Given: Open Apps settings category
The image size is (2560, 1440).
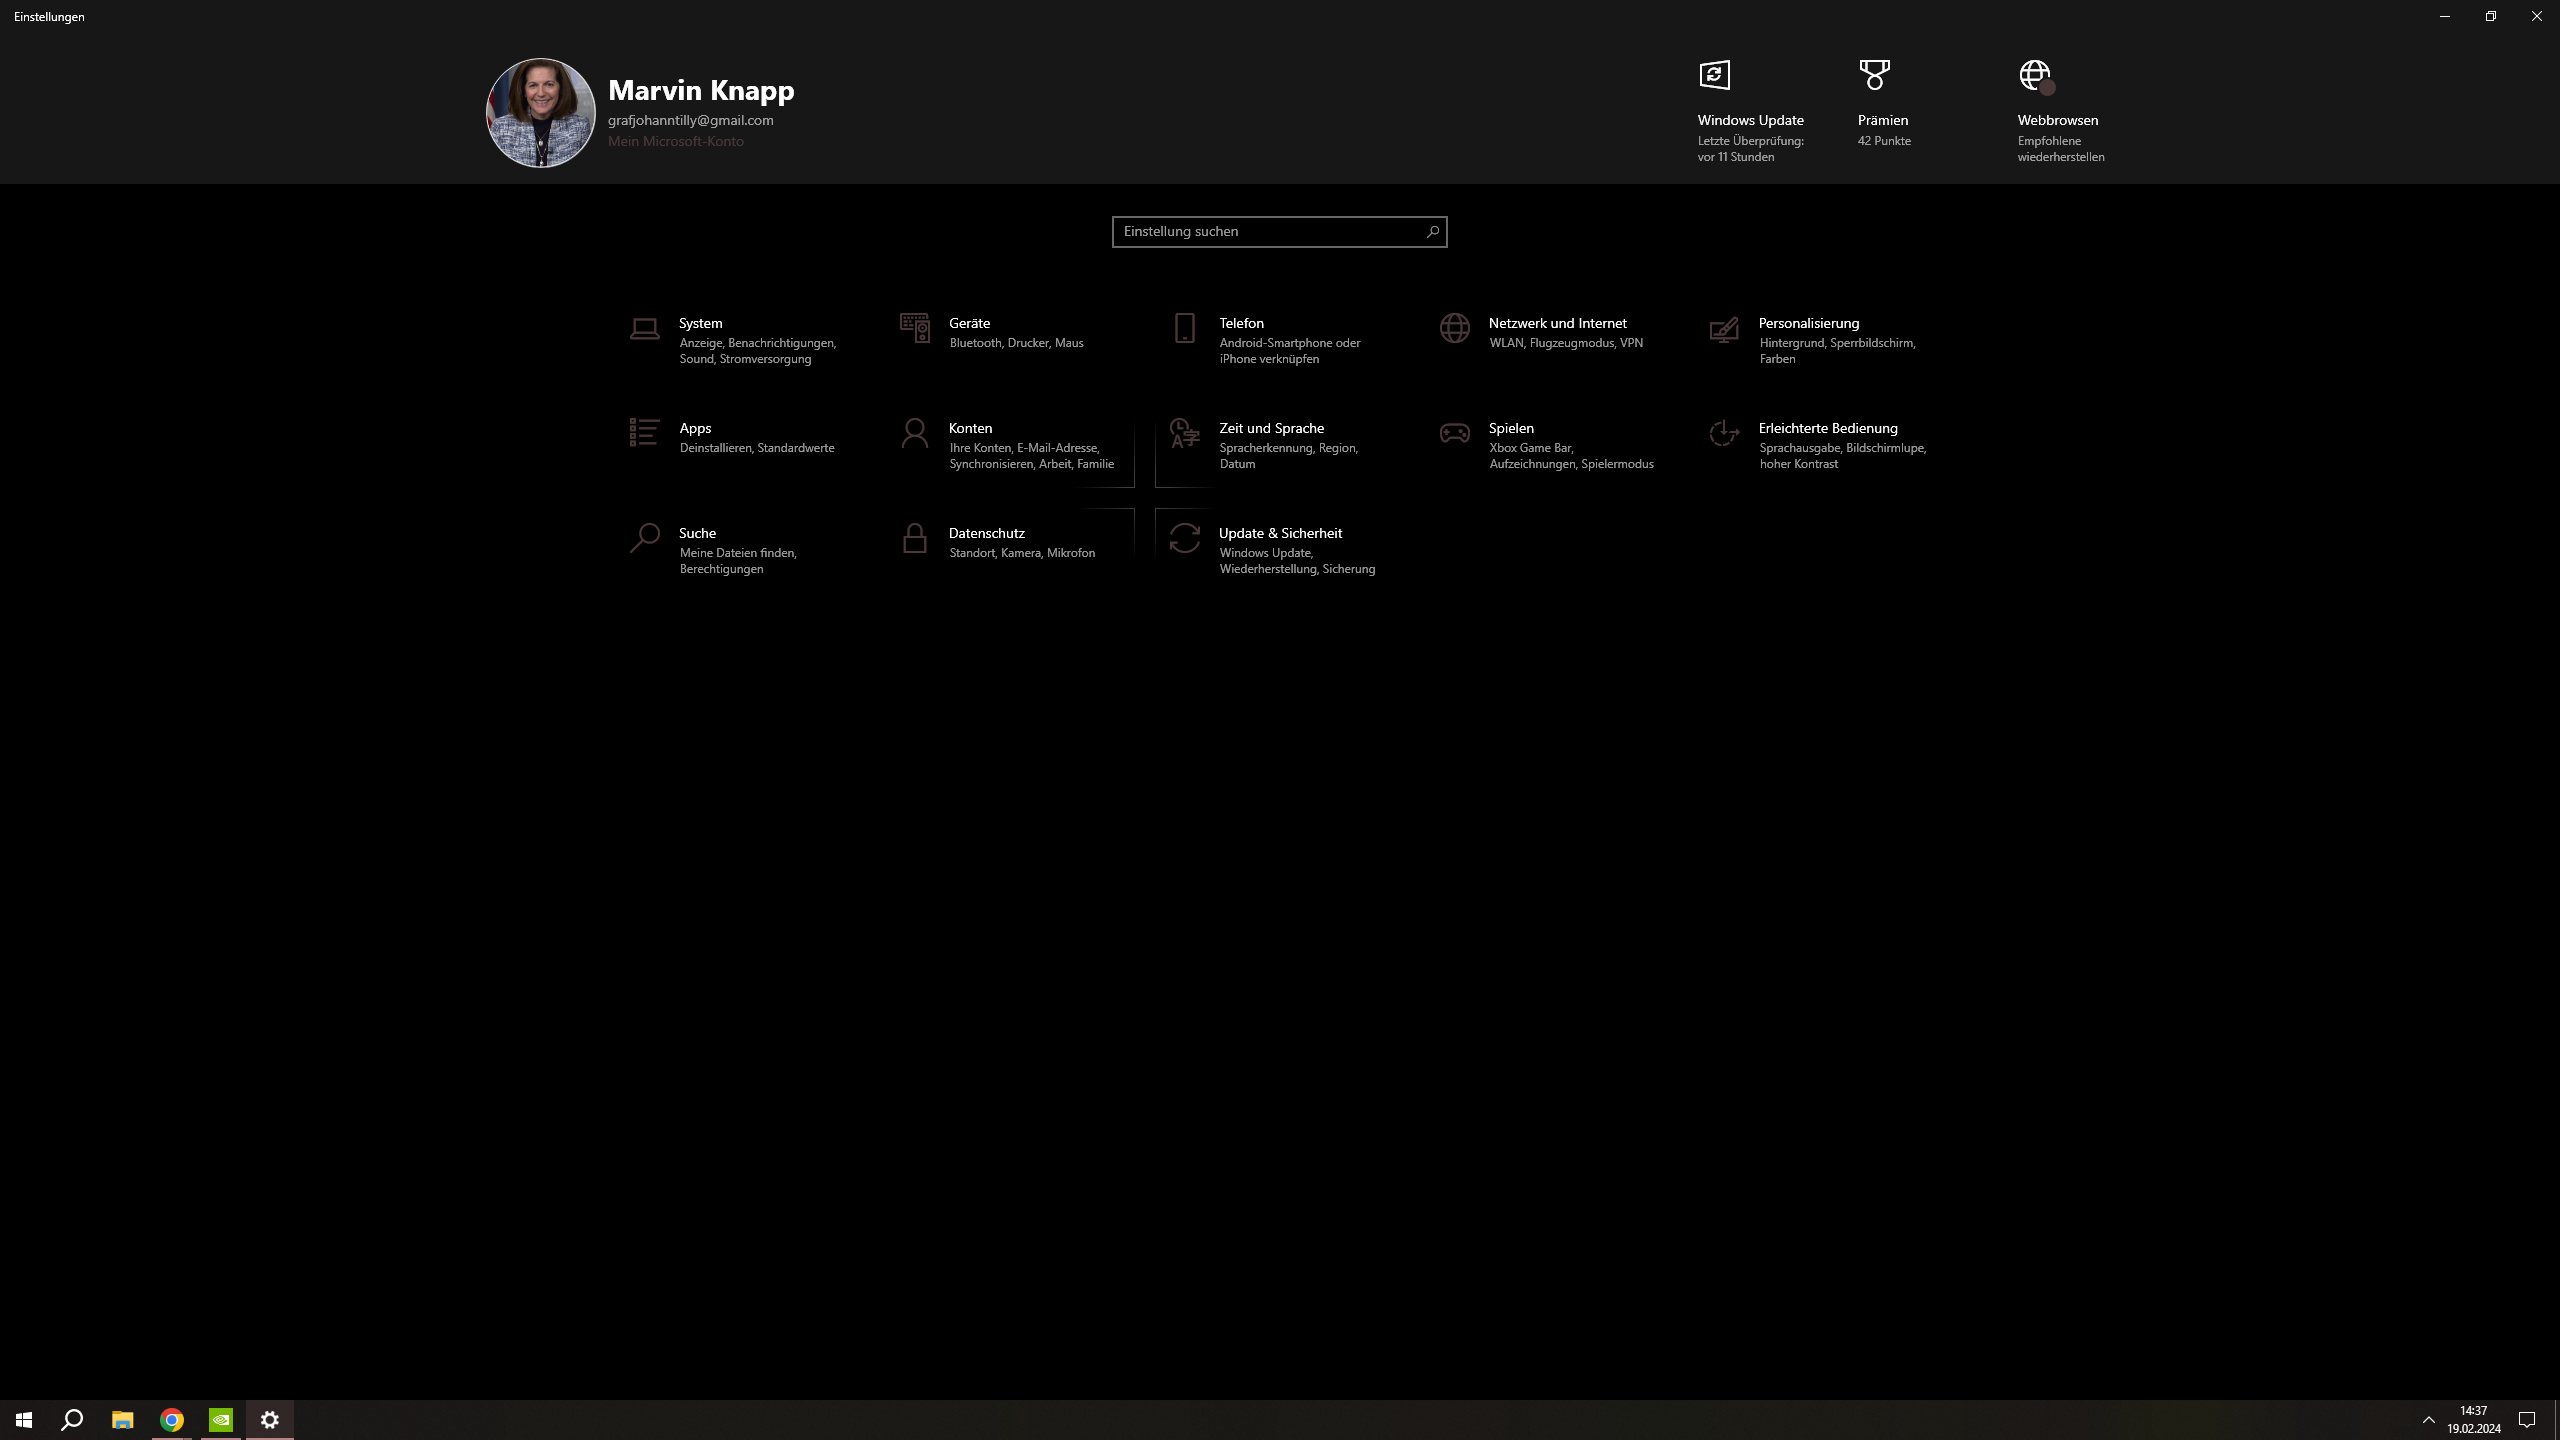Looking at the screenshot, I should [x=695, y=428].
